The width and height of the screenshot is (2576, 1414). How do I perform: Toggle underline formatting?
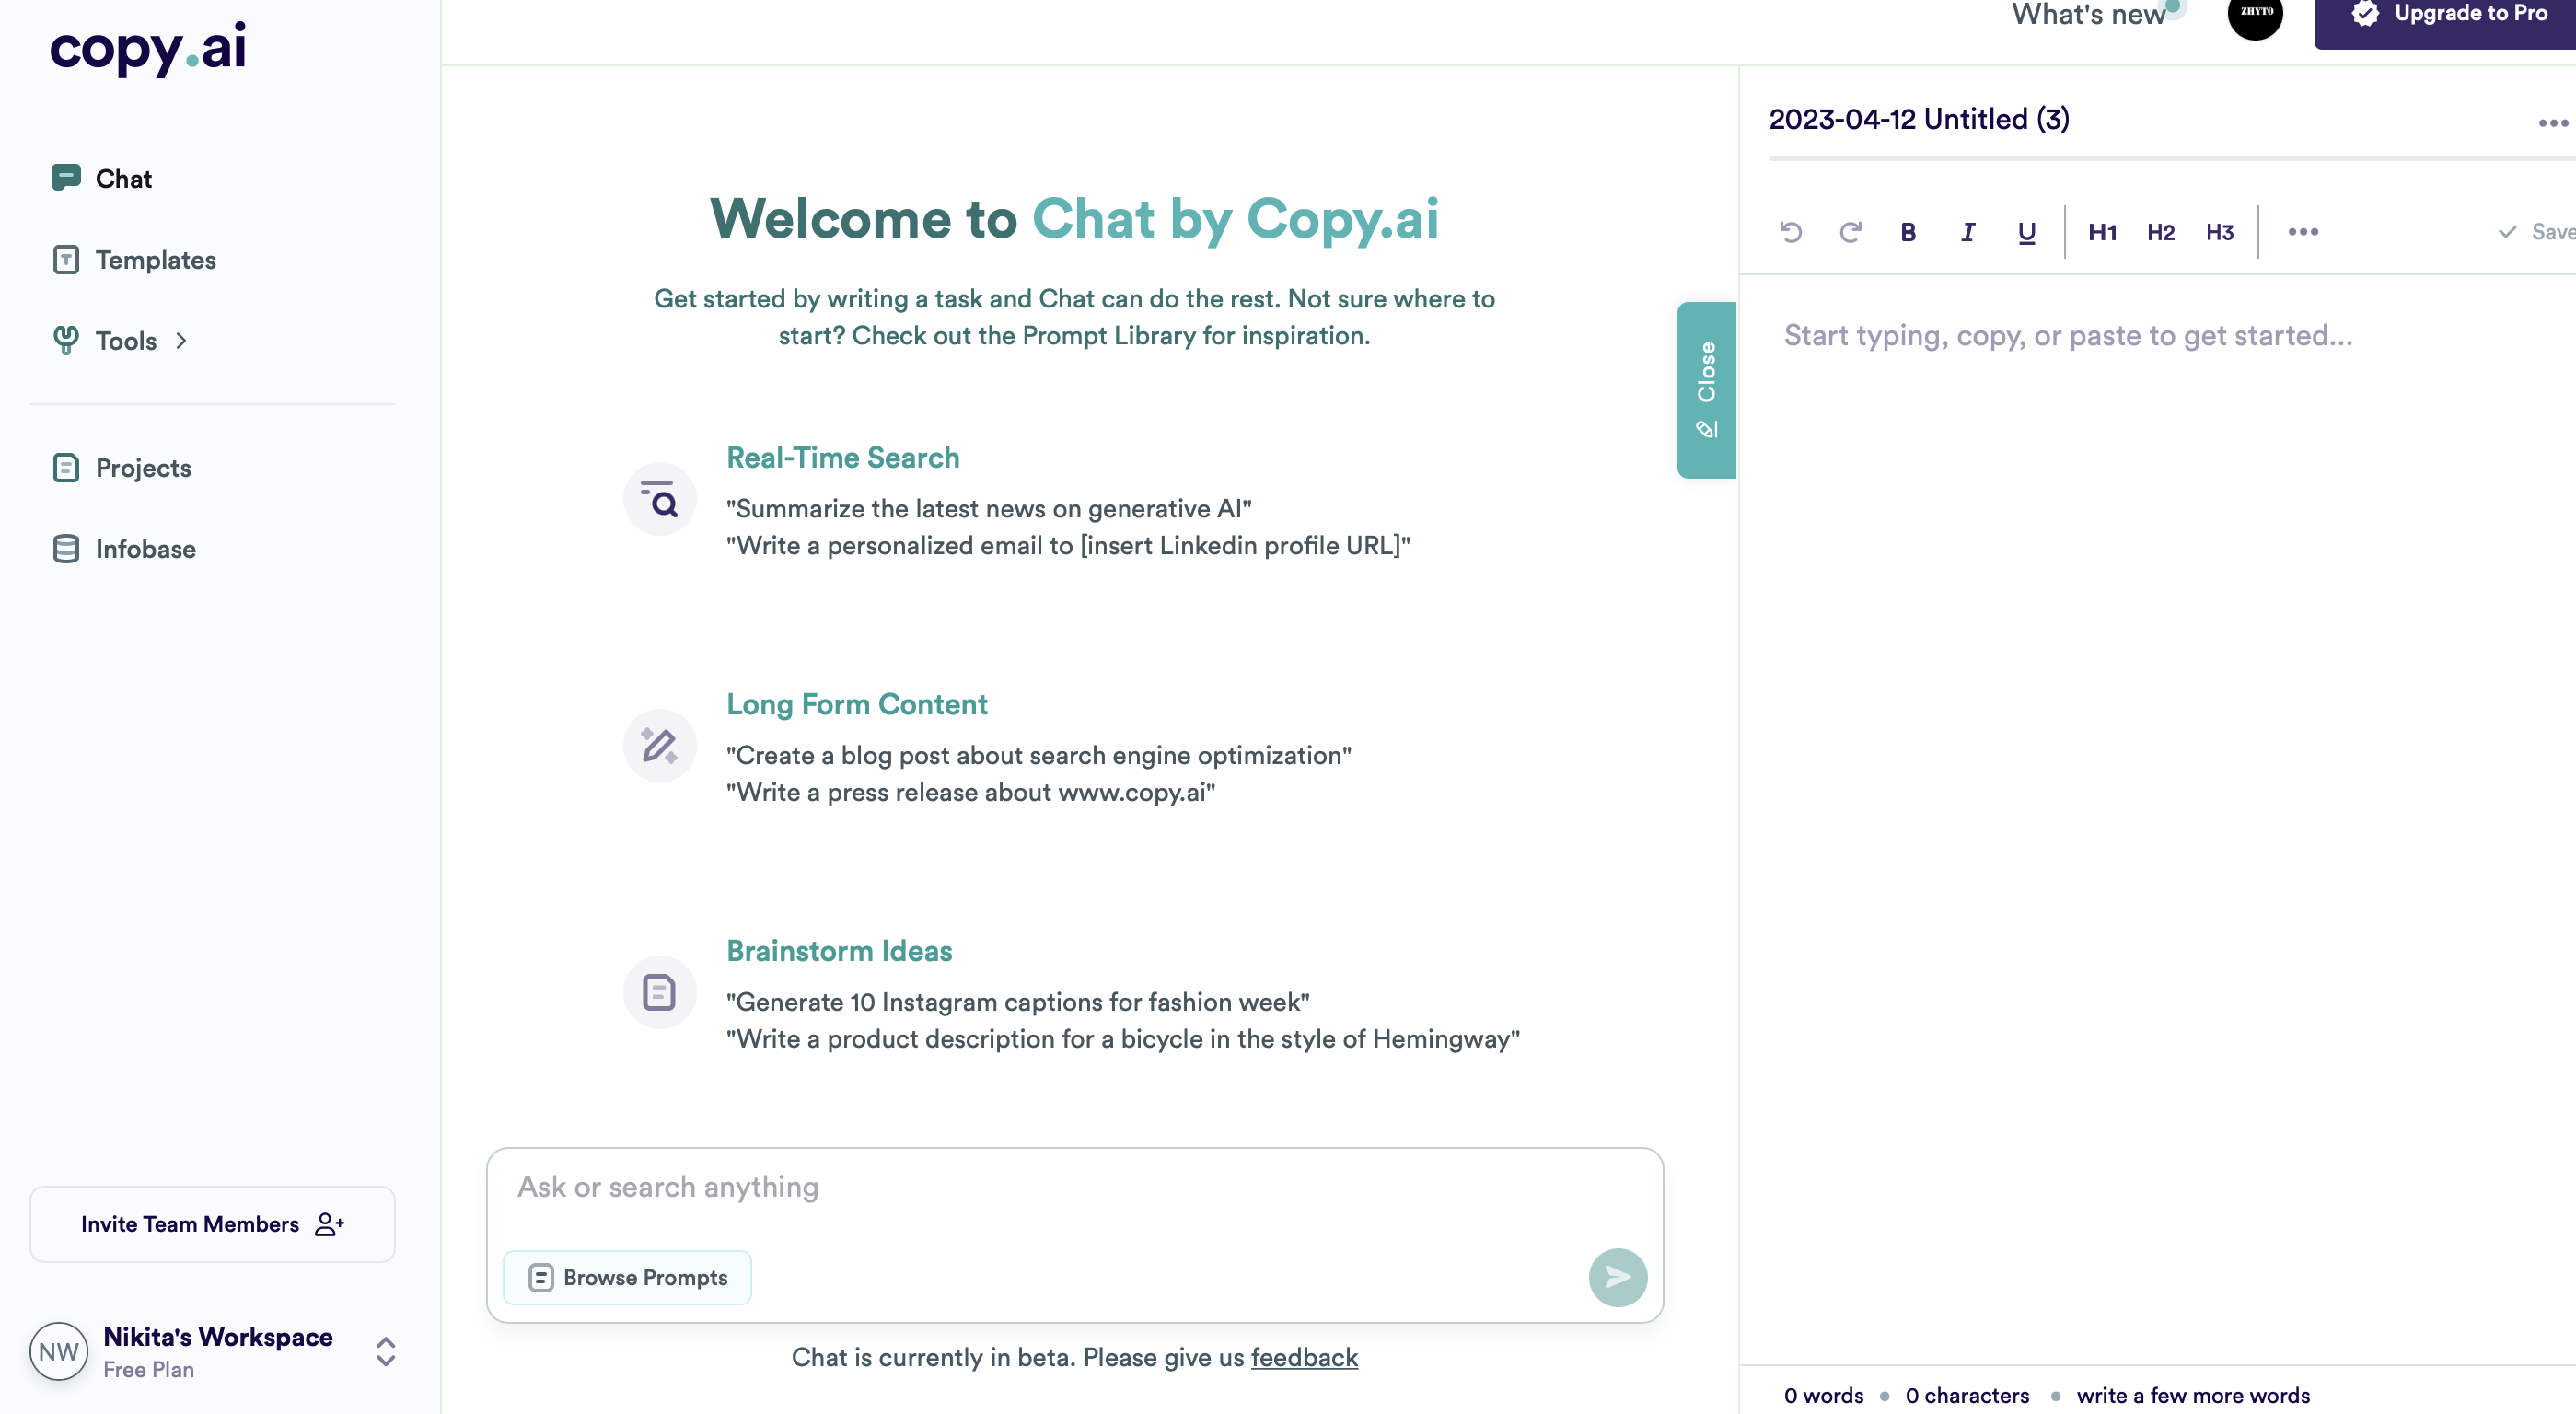tap(2026, 232)
